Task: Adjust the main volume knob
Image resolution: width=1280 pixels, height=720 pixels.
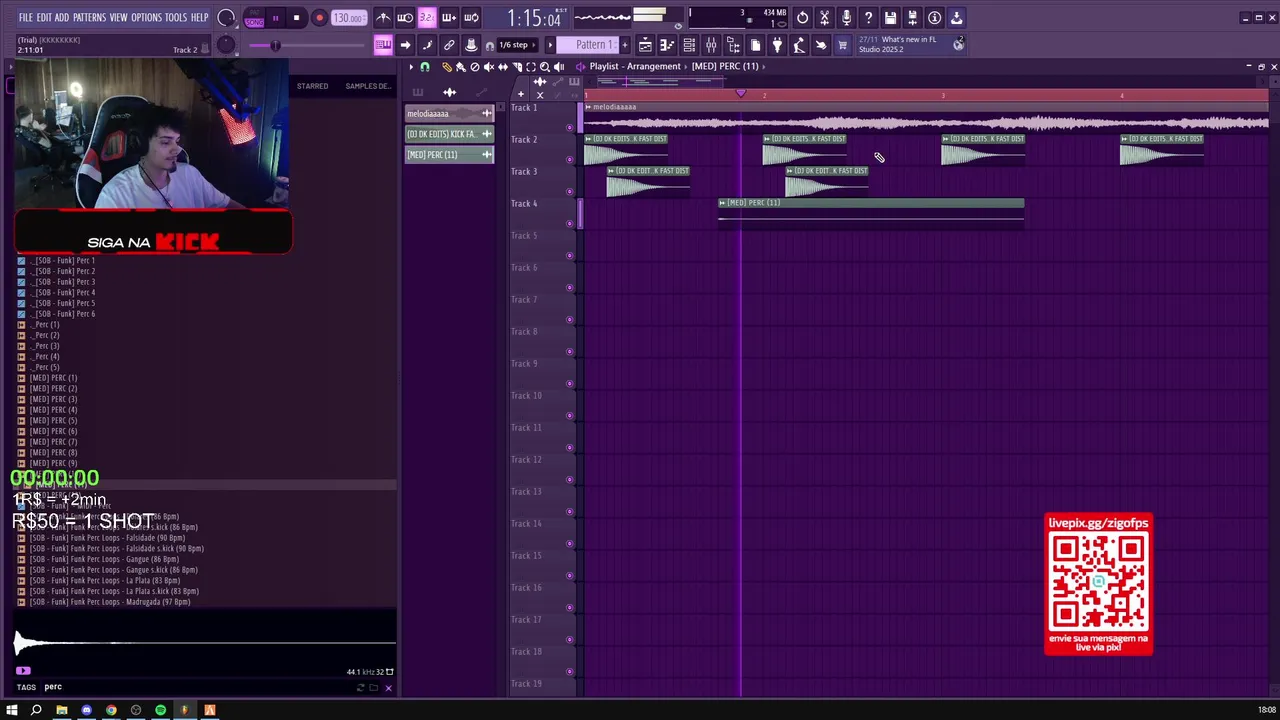Action: (x=226, y=18)
